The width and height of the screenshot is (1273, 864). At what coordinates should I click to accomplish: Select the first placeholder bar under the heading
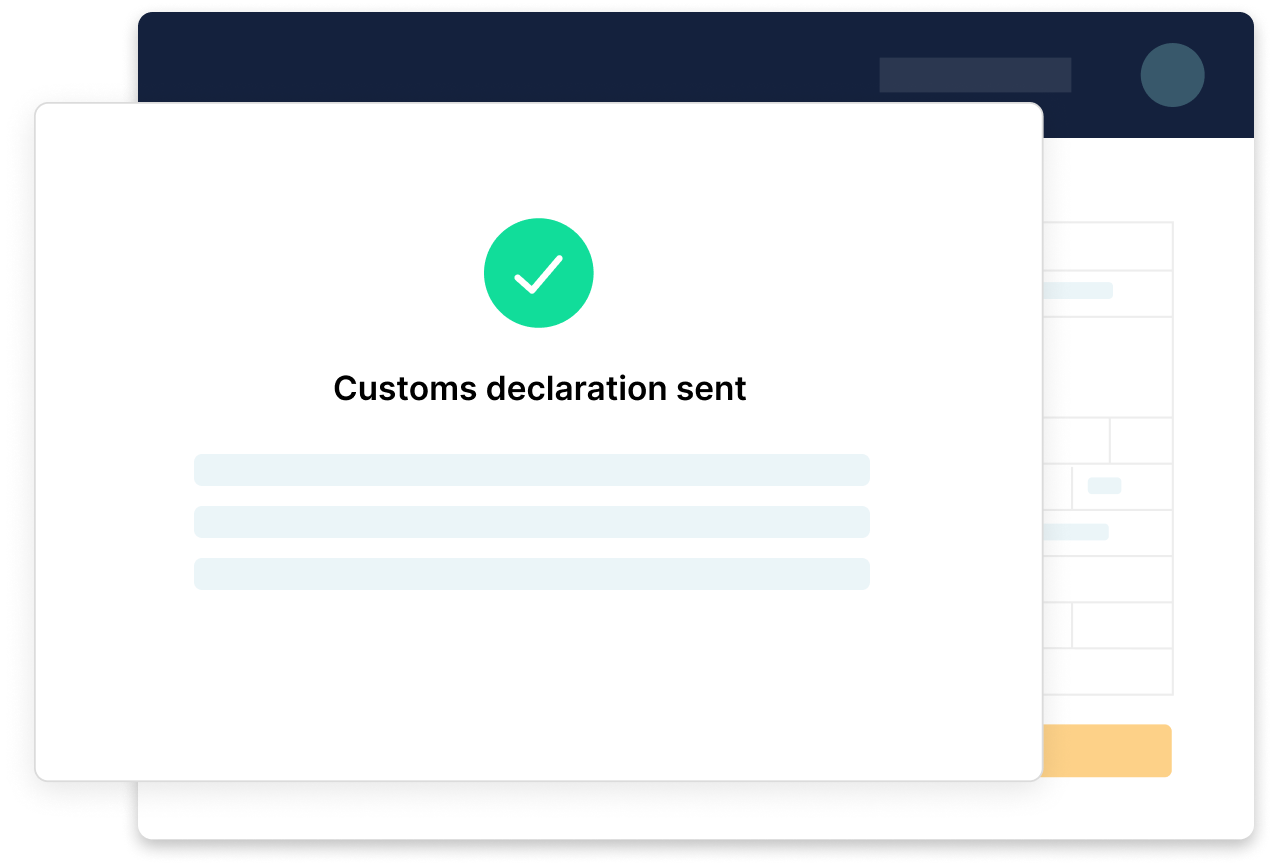click(x=531, y=470)
